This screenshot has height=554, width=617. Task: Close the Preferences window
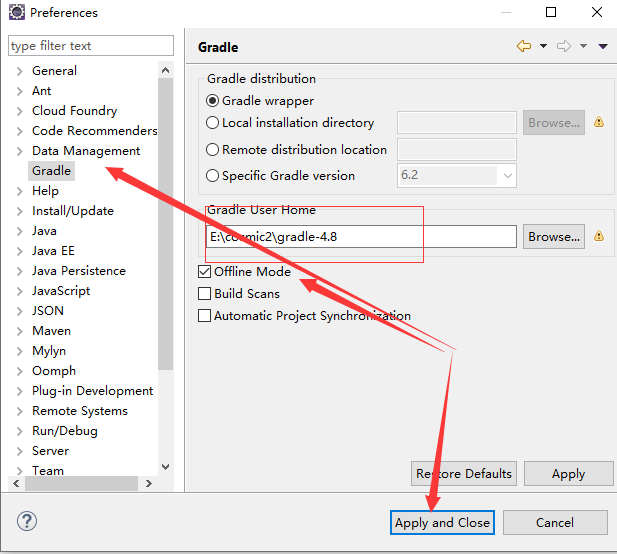597,12
